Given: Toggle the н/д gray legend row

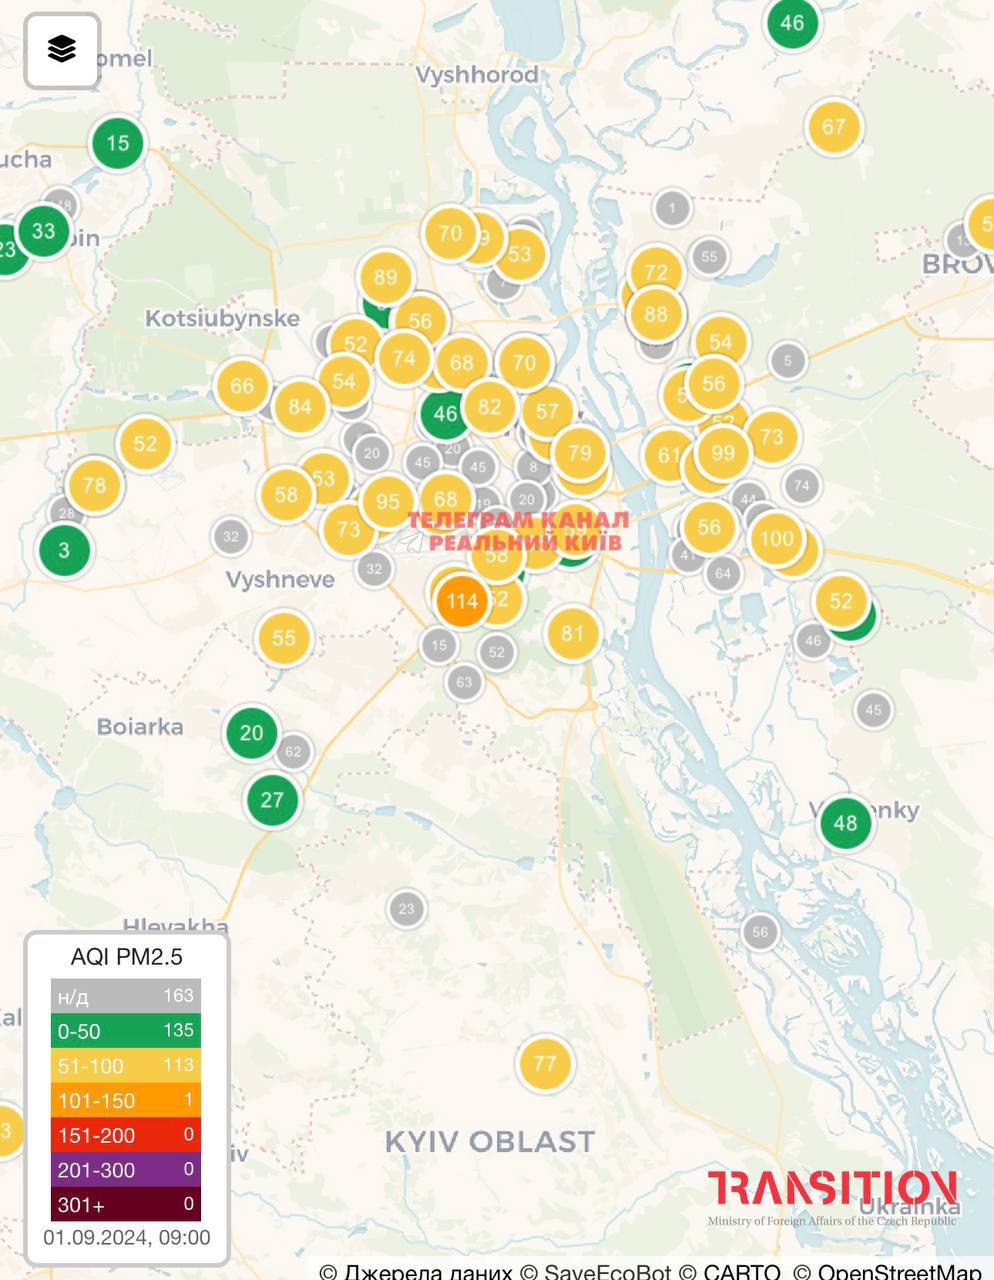Looking at the screenshot, I should click(126, 996).
